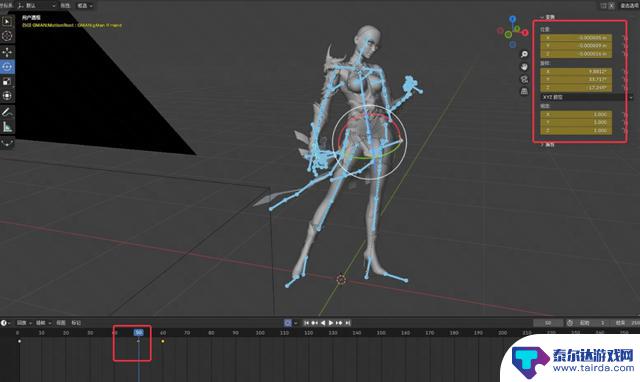Jump to previous keyframe
Viewport: 640px width, 382px height.
pos(314,323)
